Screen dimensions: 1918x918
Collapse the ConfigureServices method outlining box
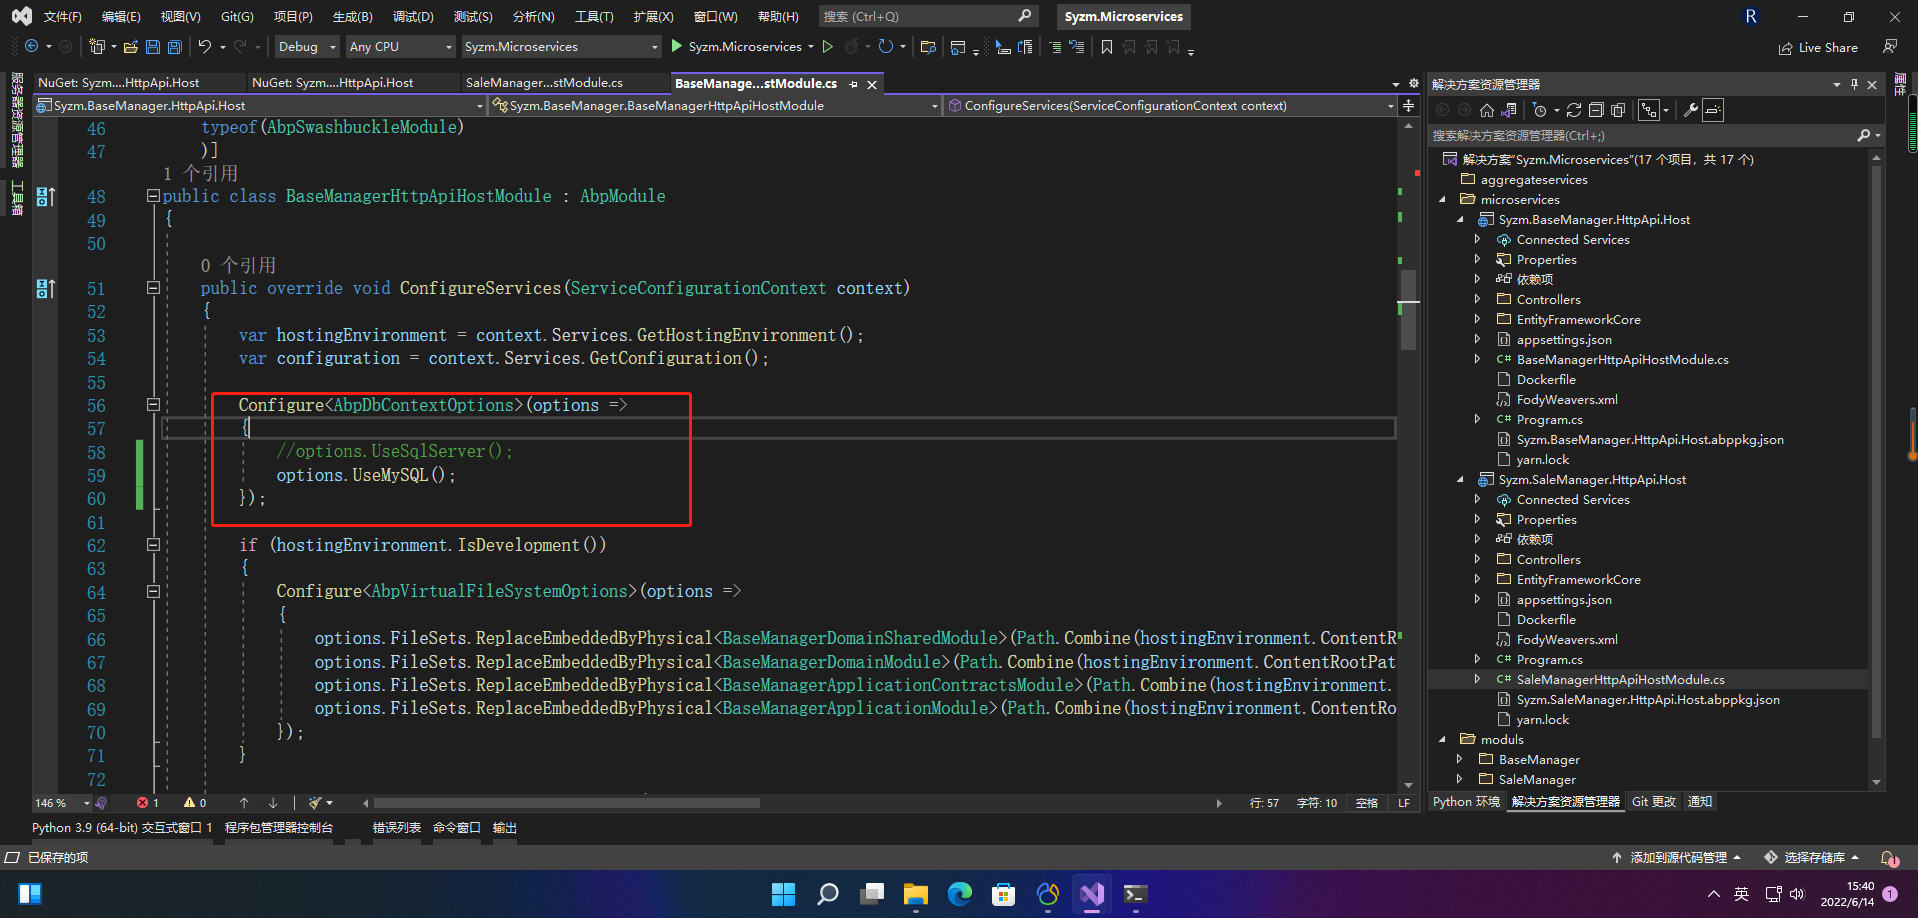(153, 288)
